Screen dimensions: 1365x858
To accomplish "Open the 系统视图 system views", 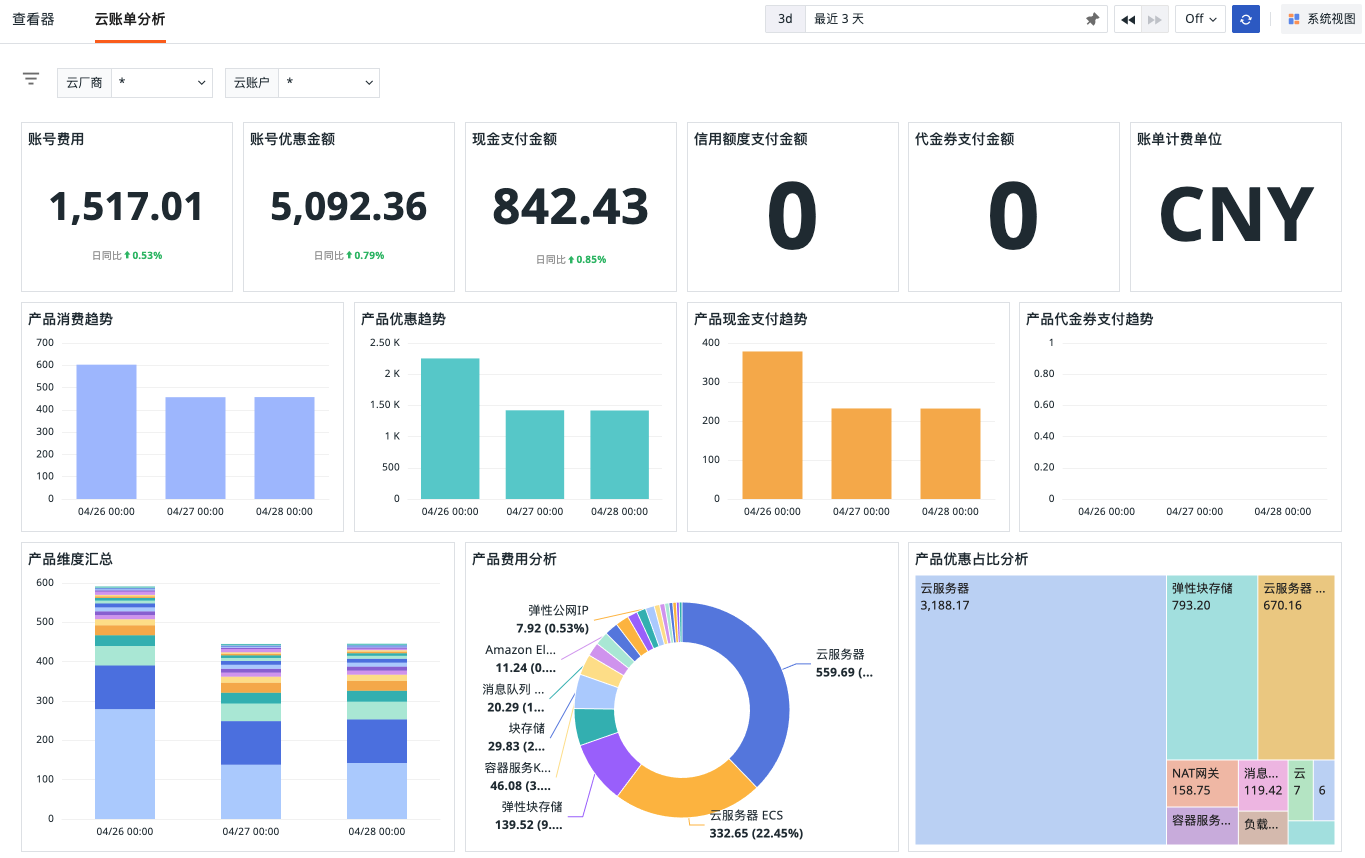I will click(x=1321, y=19).
